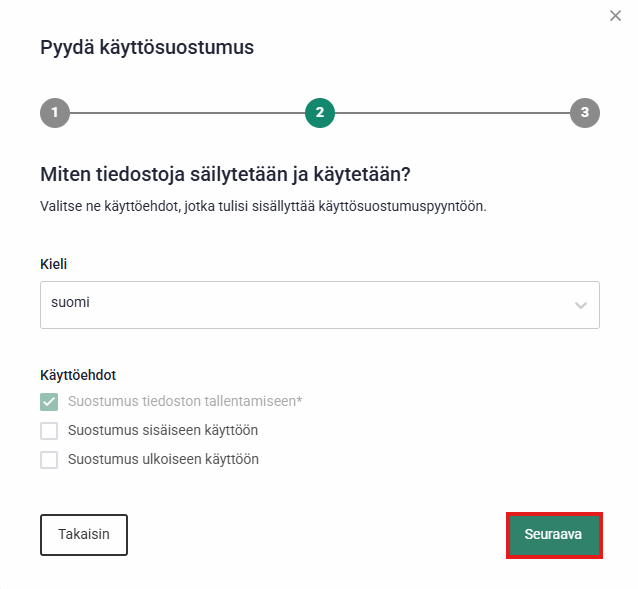
Task: Click the selected value suomi
Action: coord(70,302)
